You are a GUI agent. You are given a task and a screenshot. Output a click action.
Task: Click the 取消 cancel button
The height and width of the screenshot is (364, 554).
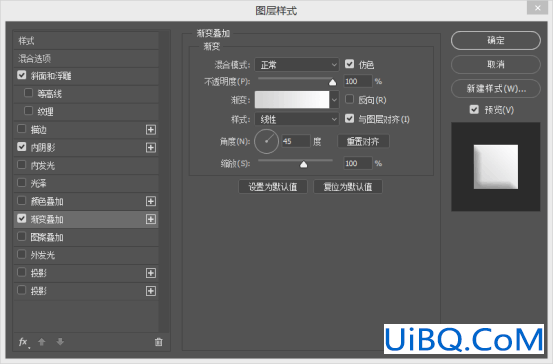click(x=496, y=64)
